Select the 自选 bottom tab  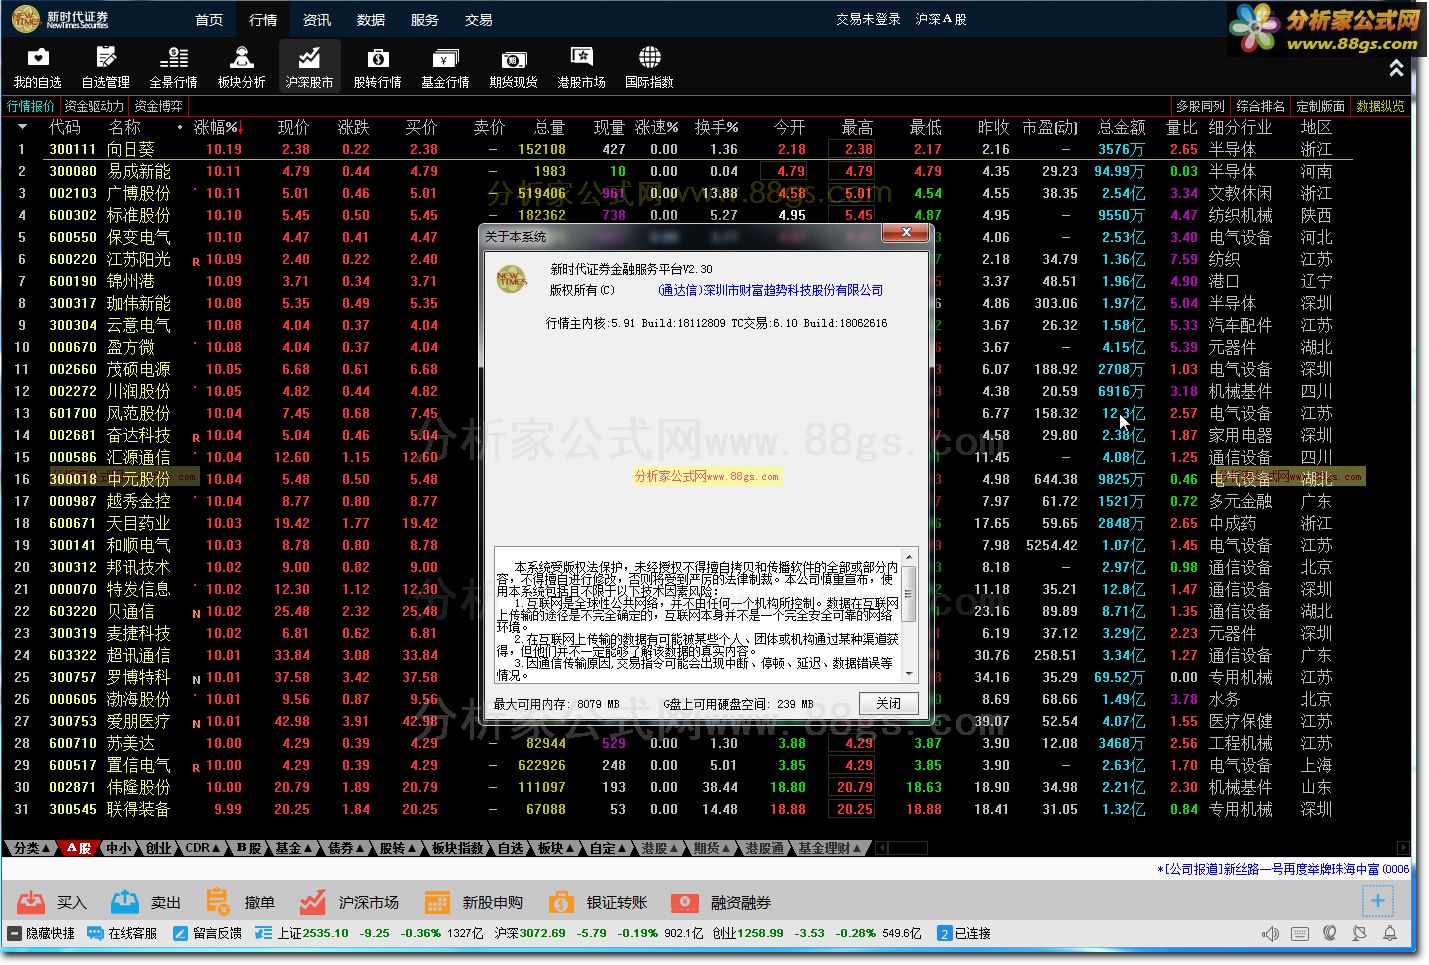click(511, 848)
